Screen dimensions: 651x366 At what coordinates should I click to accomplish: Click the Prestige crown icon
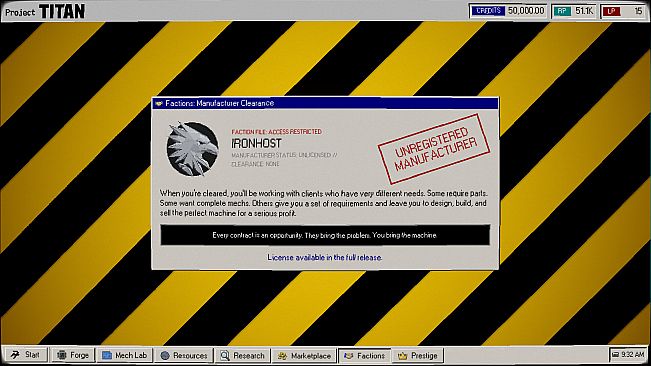[402, 356]
